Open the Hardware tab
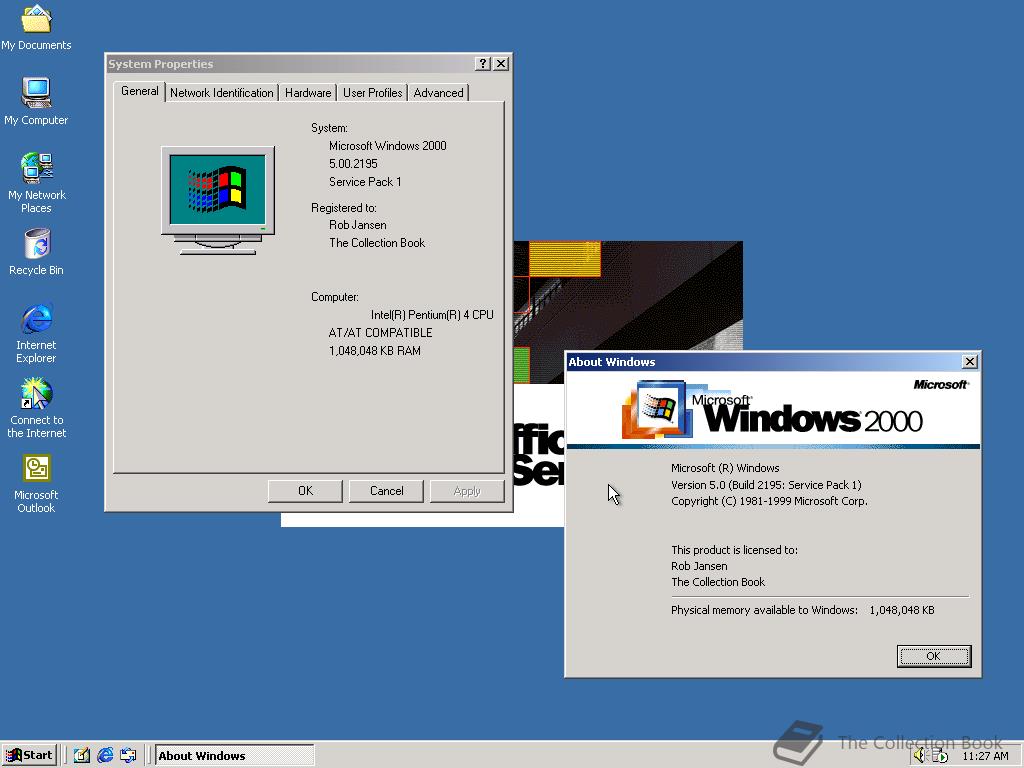The width and height of the screenshot is (1024, 768). (x=308, y=93)
